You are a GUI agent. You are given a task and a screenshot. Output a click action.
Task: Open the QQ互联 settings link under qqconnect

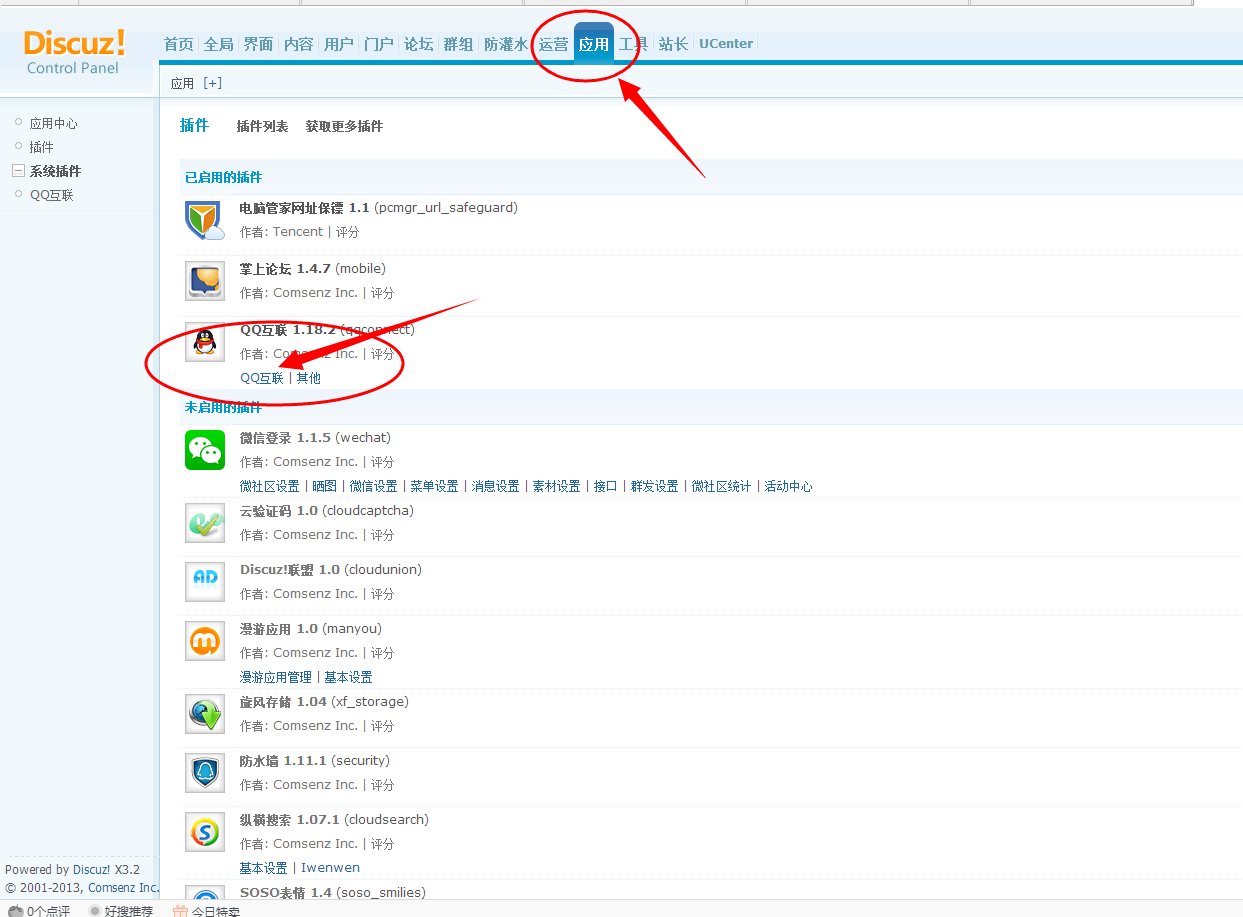[x=262, y=378]
